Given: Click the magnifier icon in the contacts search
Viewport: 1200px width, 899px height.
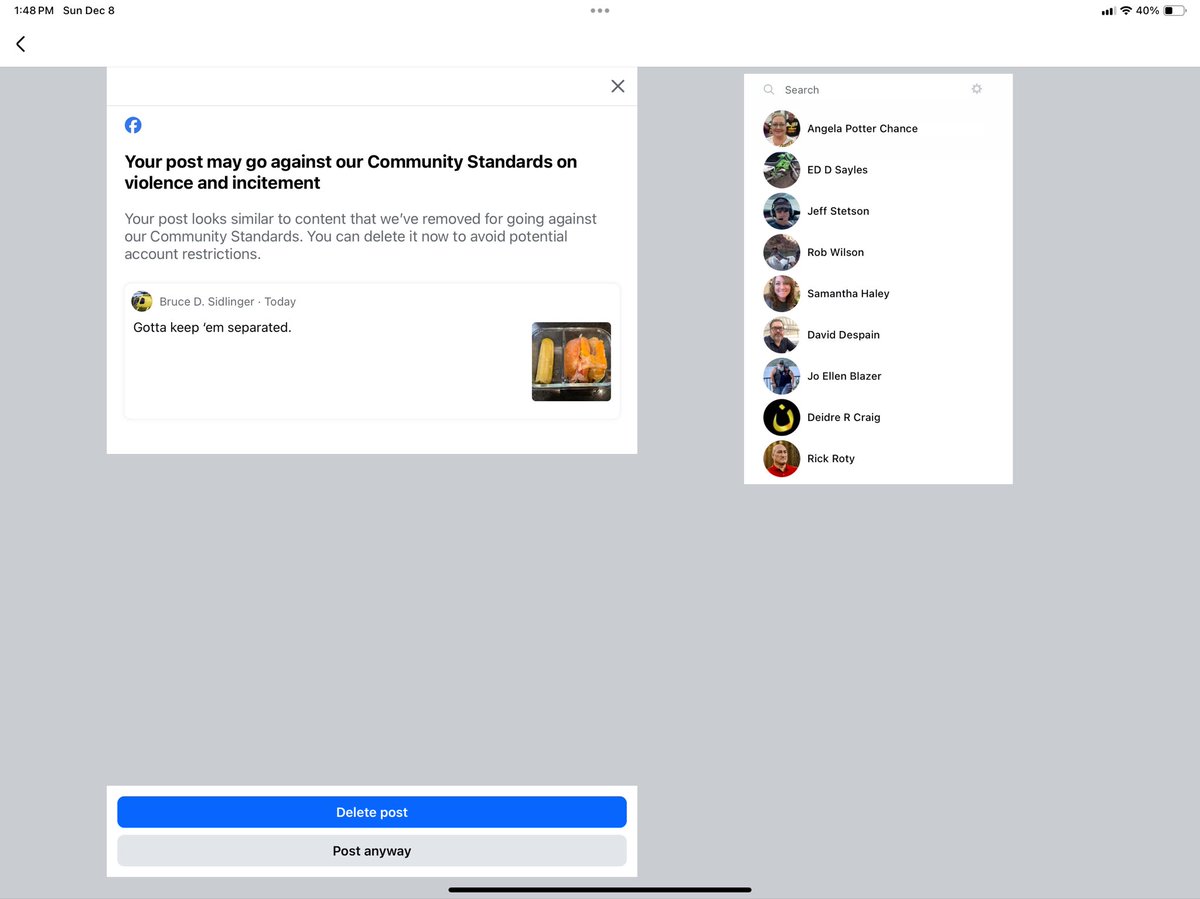Looking at the screenshot, I should coord(769,90).
